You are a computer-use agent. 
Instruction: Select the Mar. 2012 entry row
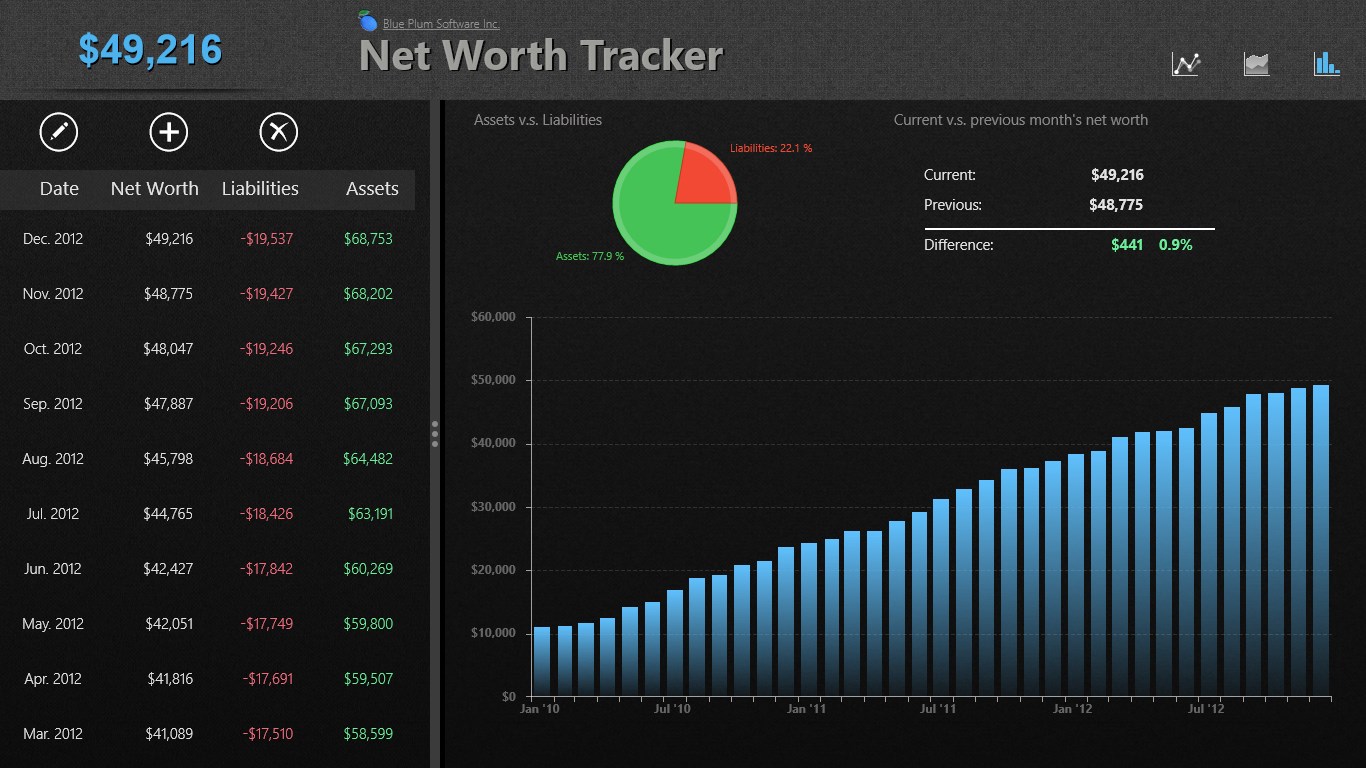pos(207,734)
